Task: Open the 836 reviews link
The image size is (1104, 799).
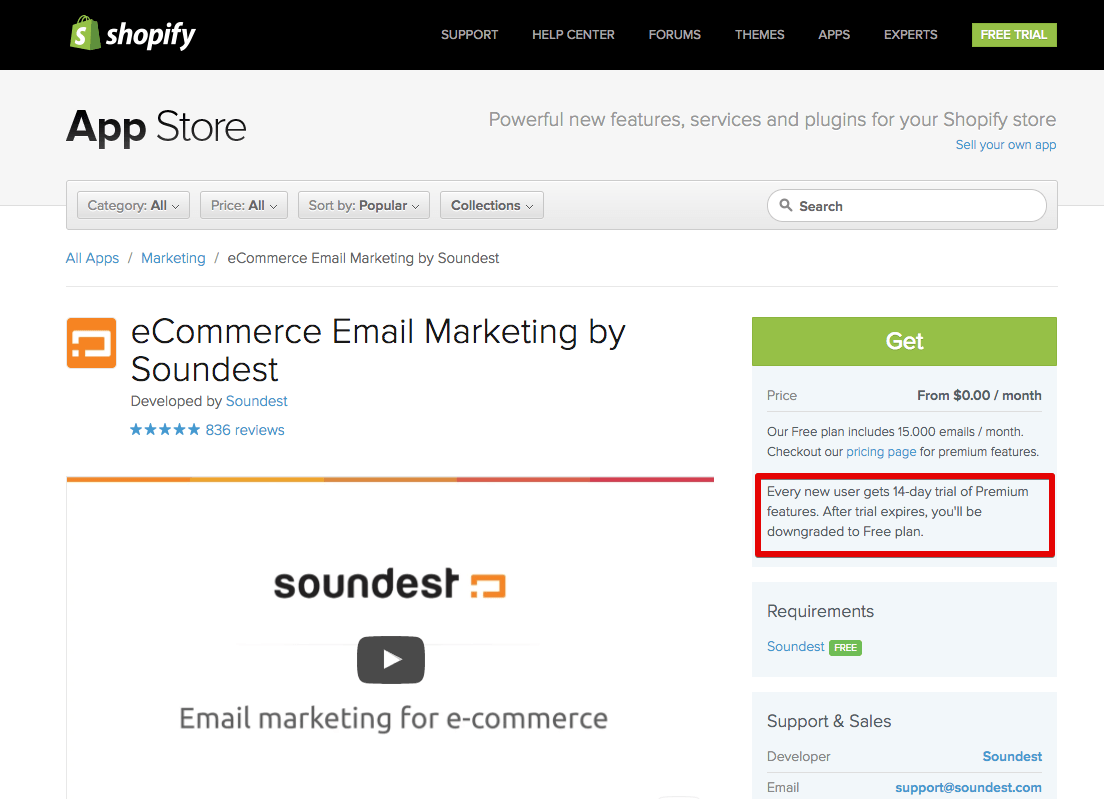Action: pos(245,430)
